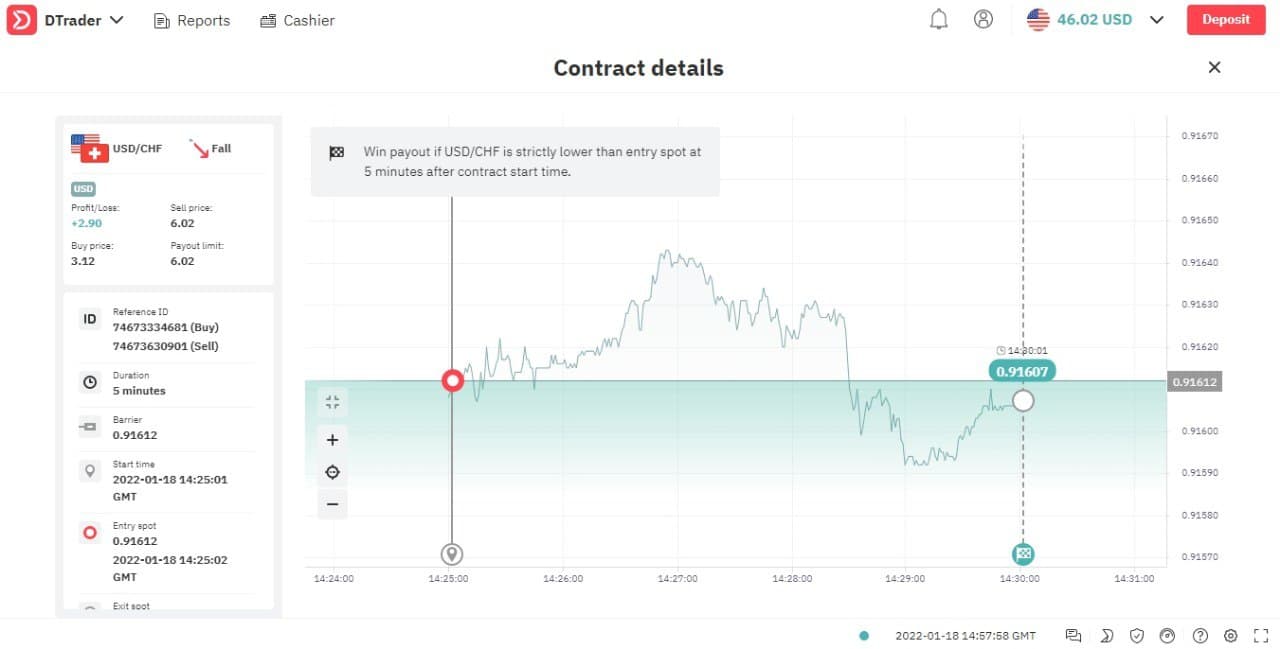
Task: Click the red Deposit button
Action: click(x=1225, y=20)
